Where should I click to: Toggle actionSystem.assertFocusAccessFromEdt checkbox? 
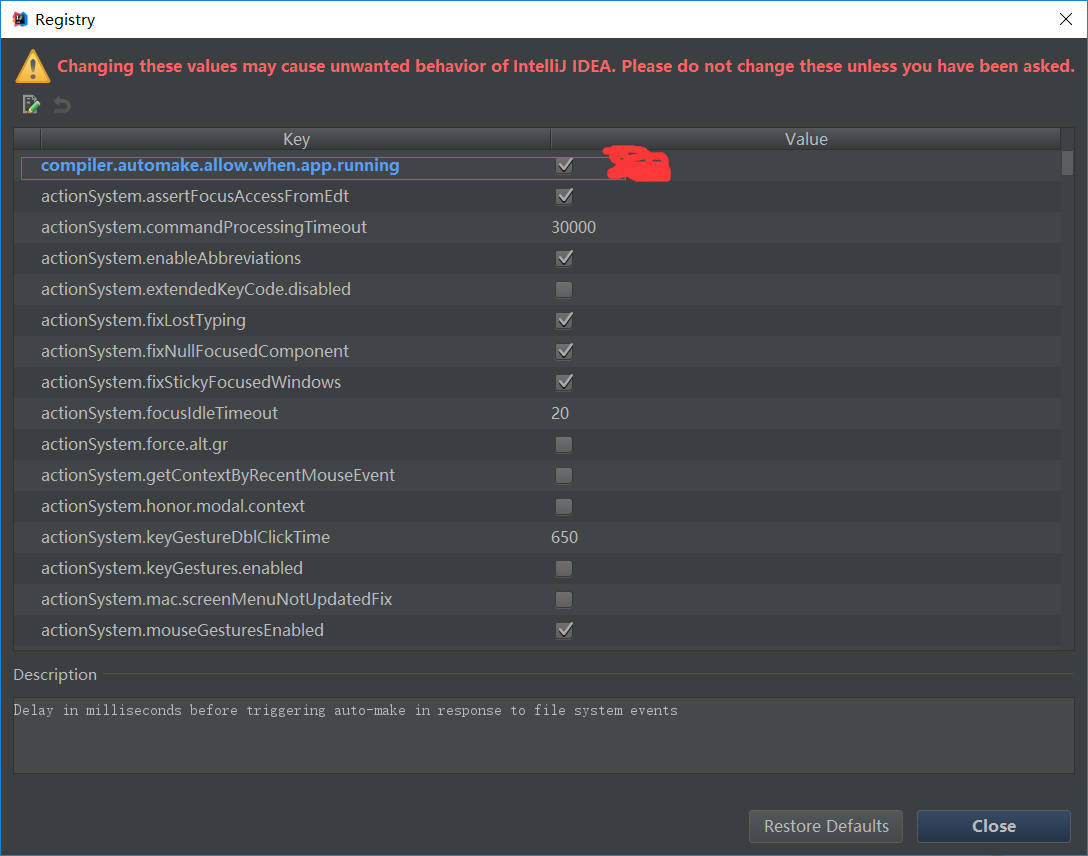564,196
